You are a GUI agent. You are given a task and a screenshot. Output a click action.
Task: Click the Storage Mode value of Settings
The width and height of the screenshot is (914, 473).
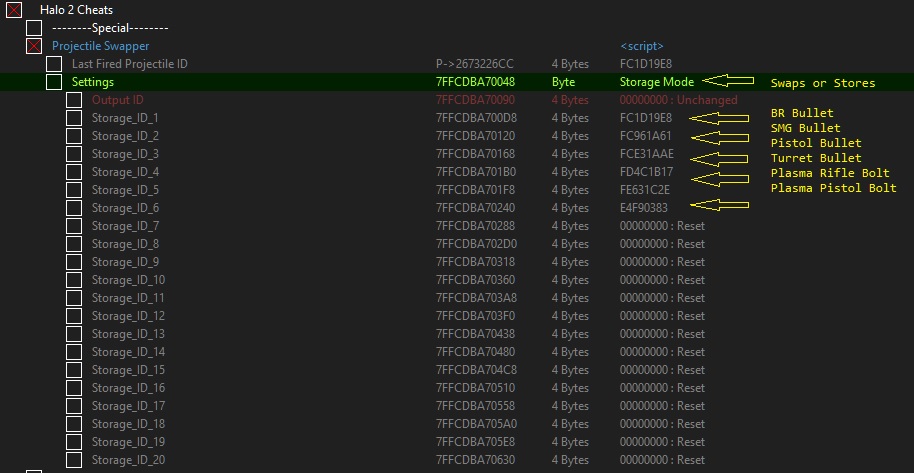(656, 82)
